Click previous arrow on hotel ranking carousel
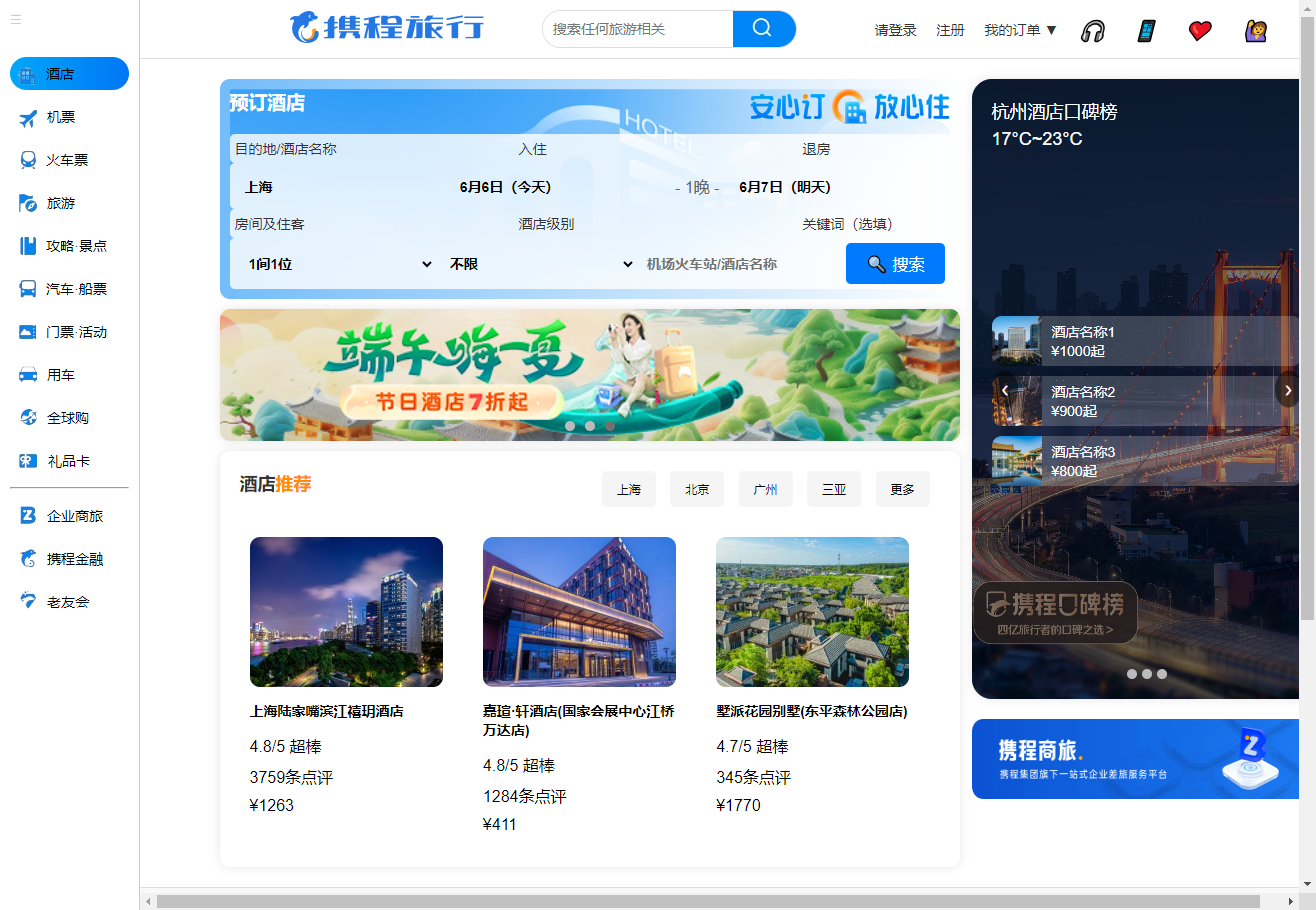This screenshot has width=1316, height=910. (1005, 390)
